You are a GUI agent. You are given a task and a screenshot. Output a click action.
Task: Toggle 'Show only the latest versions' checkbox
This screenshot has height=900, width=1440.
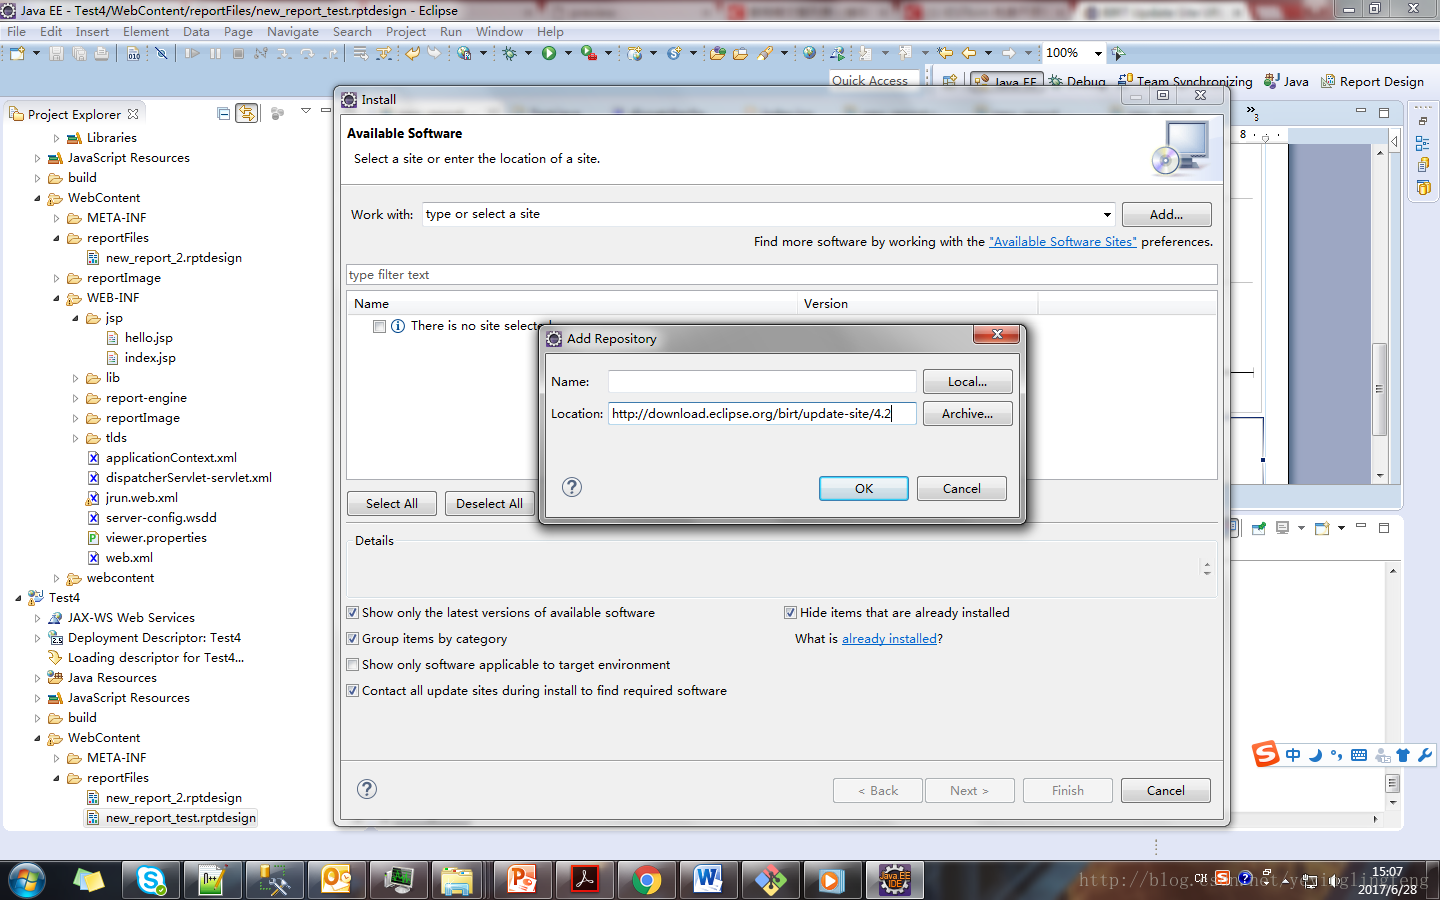[x=353, y=613]
